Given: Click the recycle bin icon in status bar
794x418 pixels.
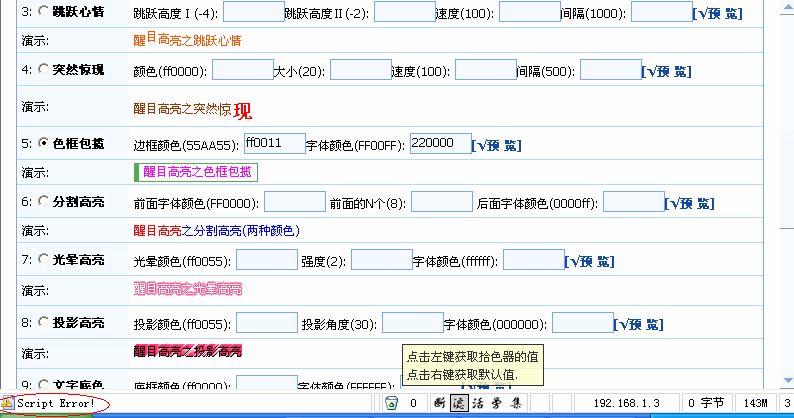Looking at the screenshot, I should (x=391, y=403).
